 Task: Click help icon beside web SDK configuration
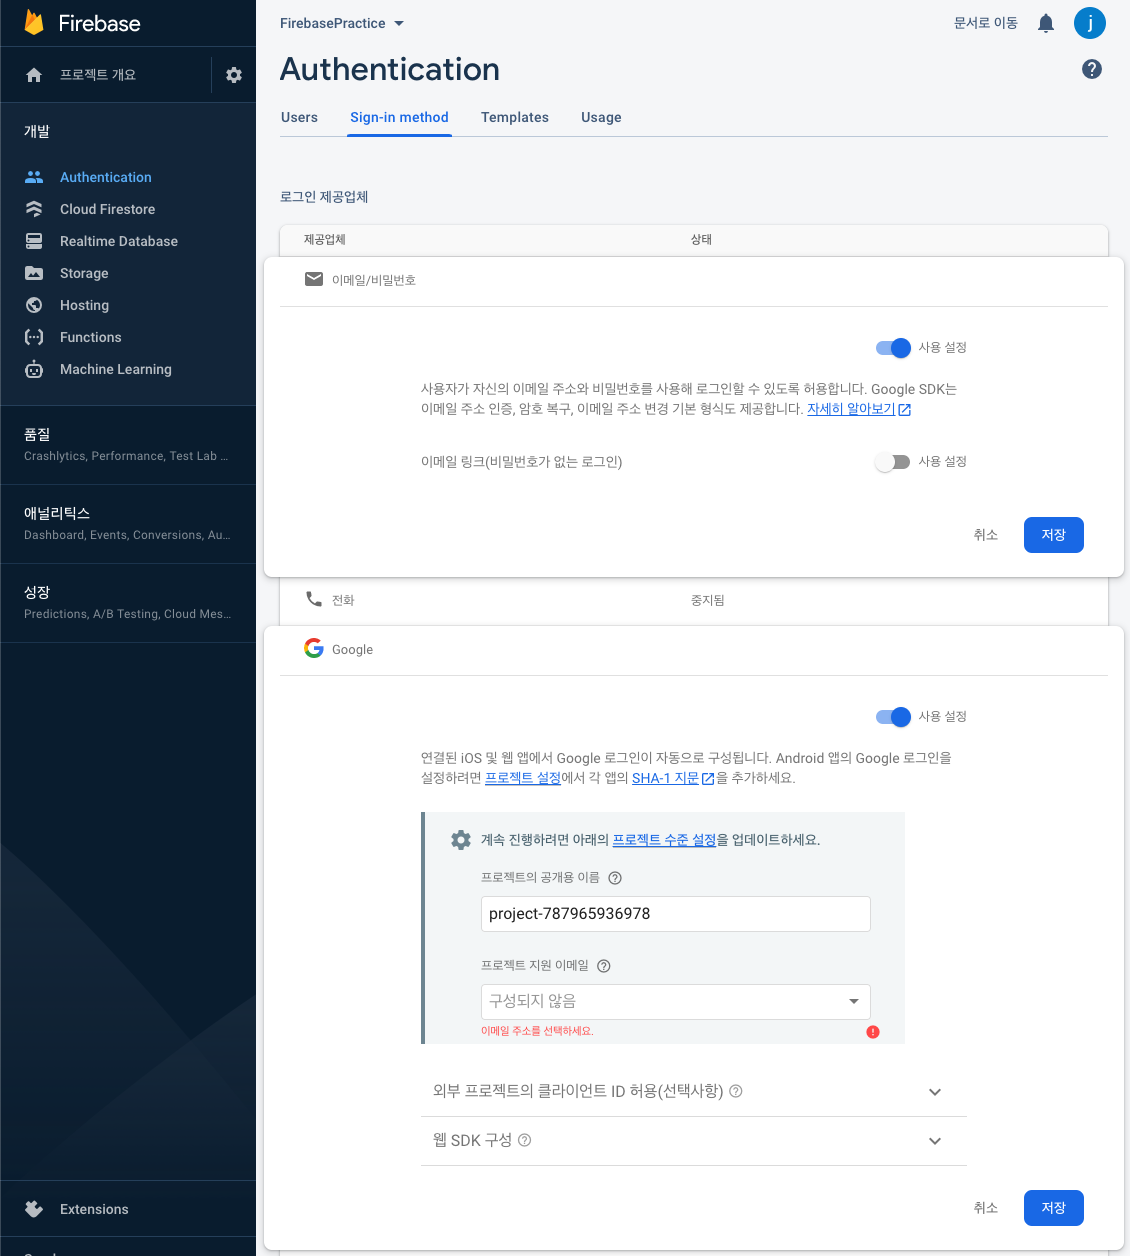(525, 1140)
